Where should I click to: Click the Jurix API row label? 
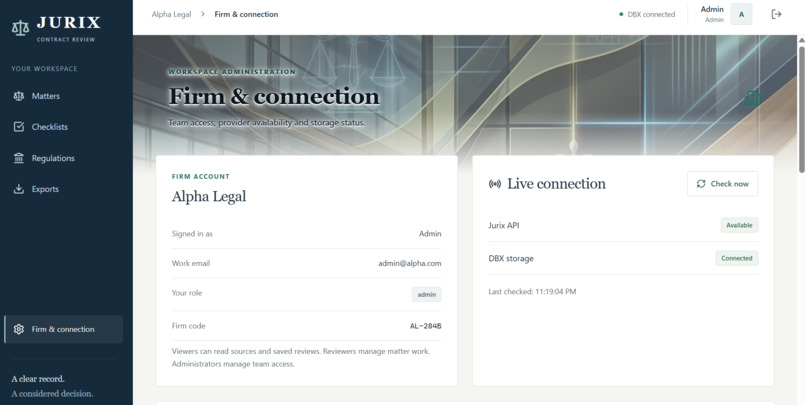[504, 225]
